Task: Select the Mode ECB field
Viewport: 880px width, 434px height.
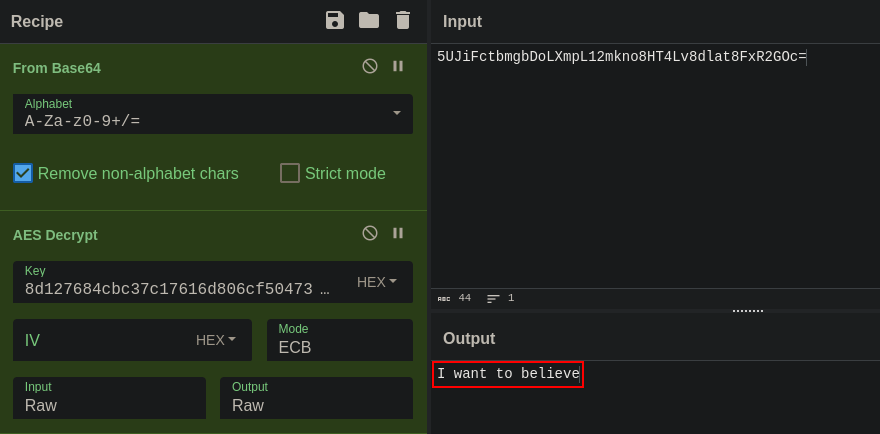Action: (339, 346)
